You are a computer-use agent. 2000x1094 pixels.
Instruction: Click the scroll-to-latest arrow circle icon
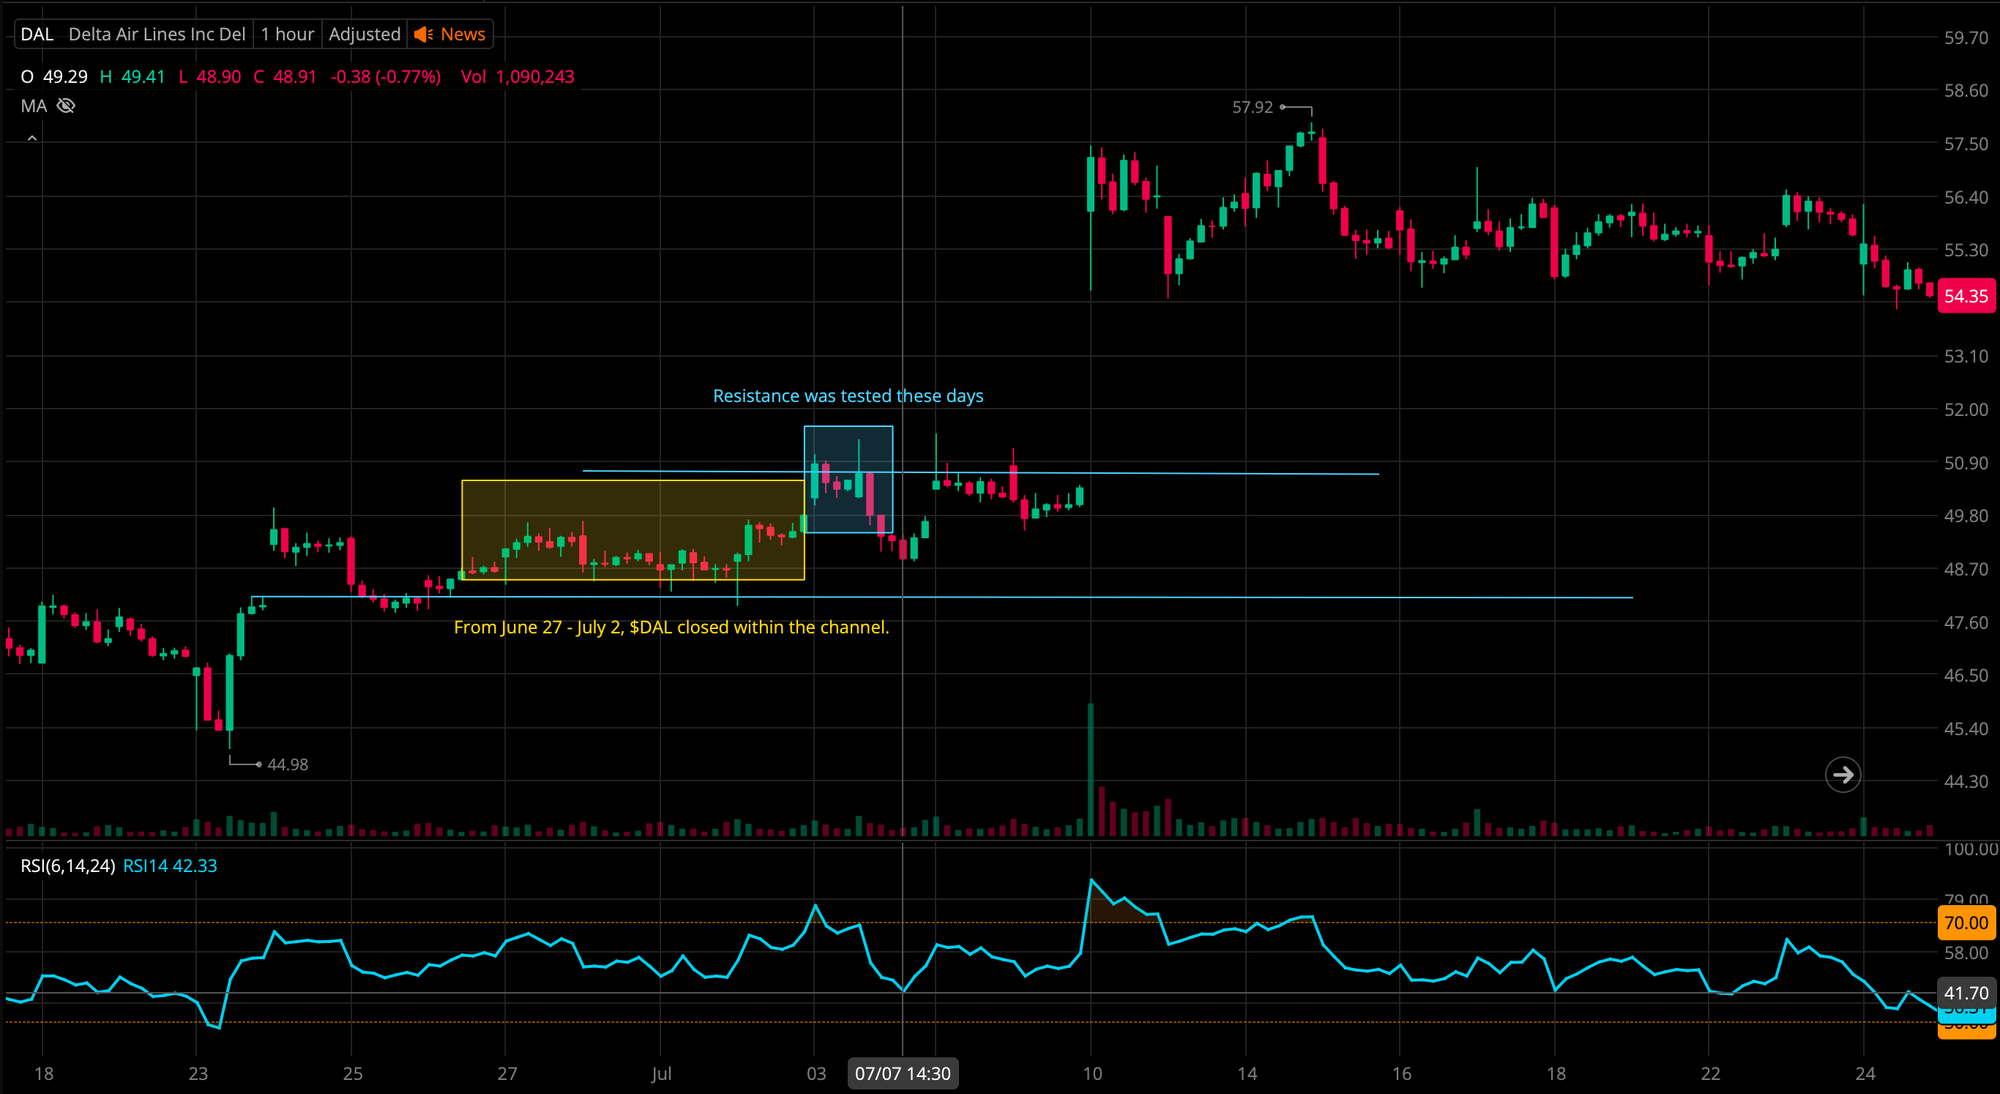pos(1842,775)
